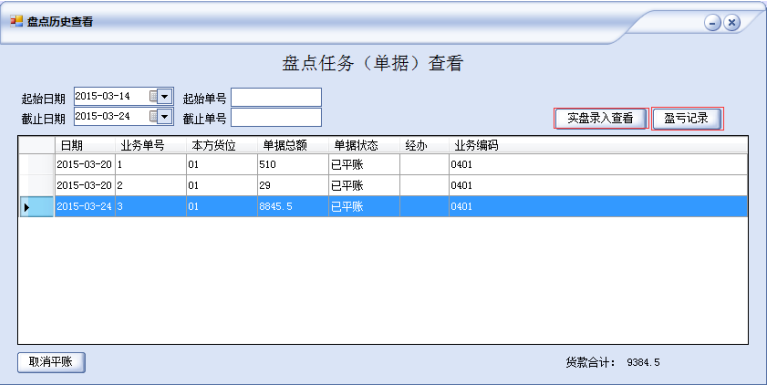Click the empty 经办 cell in the 510 row
This screenshot has width=767, height=386.
point(424,164)
